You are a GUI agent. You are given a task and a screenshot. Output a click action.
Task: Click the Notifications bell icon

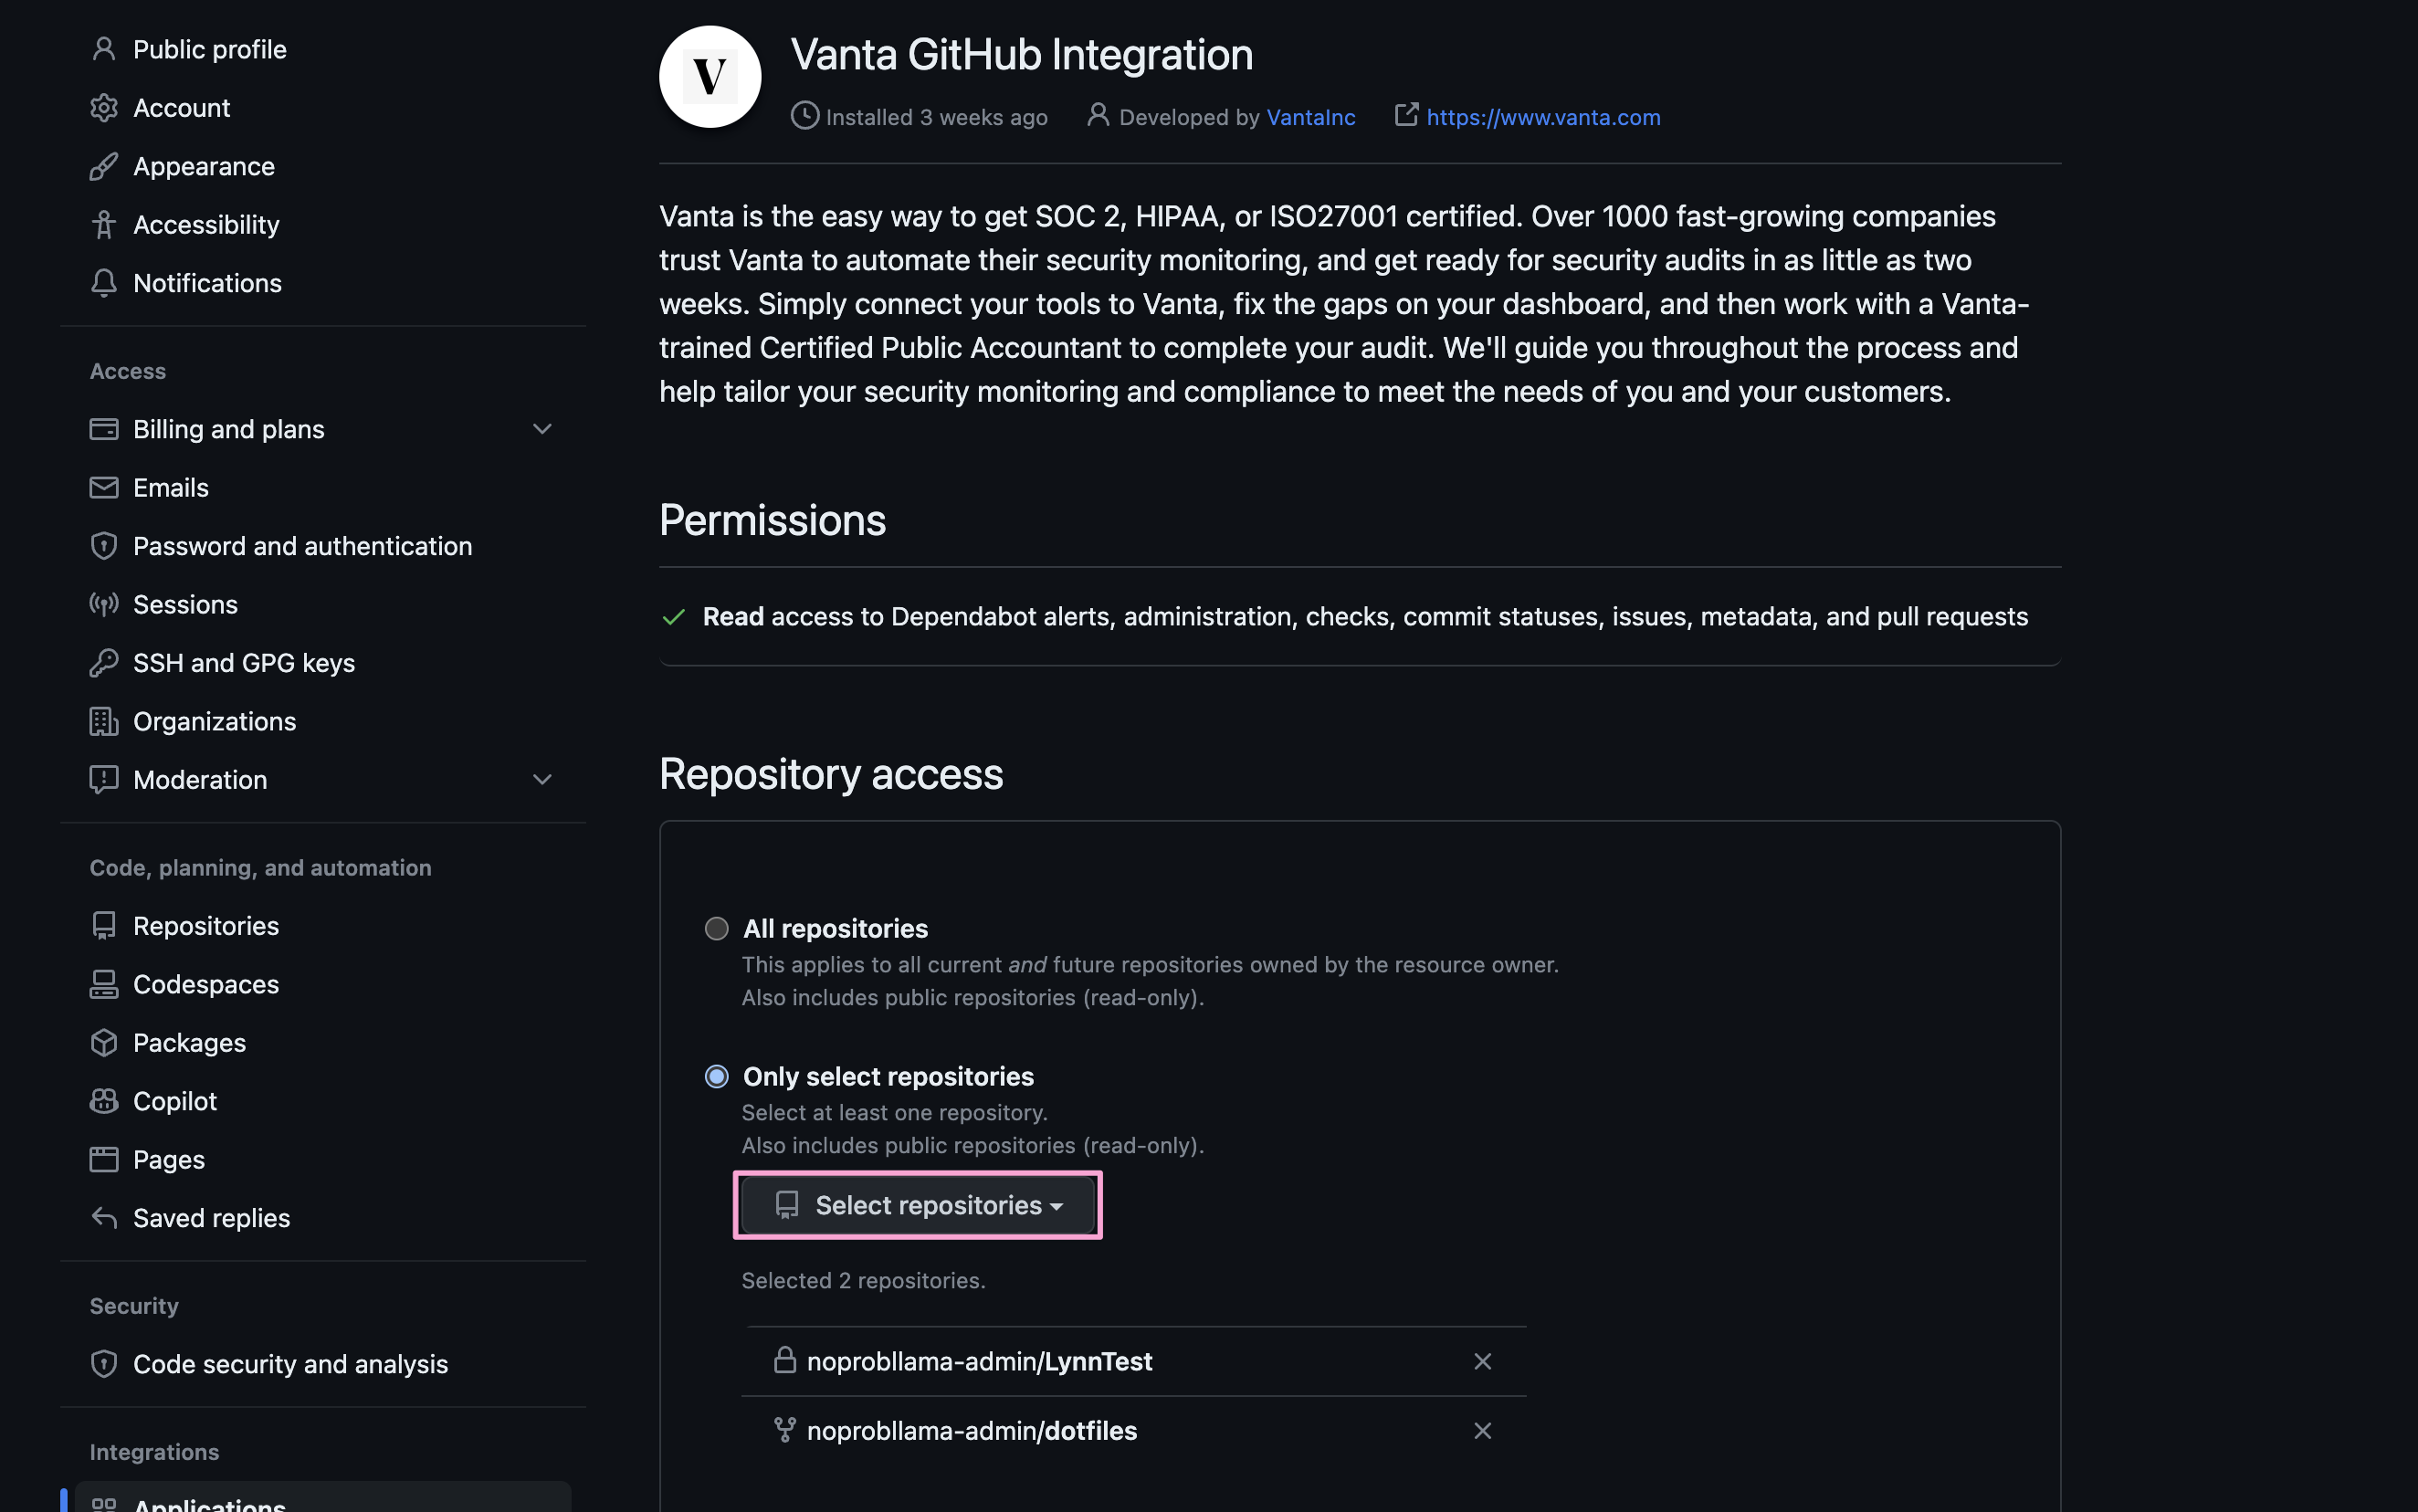[x=104, y=283]
